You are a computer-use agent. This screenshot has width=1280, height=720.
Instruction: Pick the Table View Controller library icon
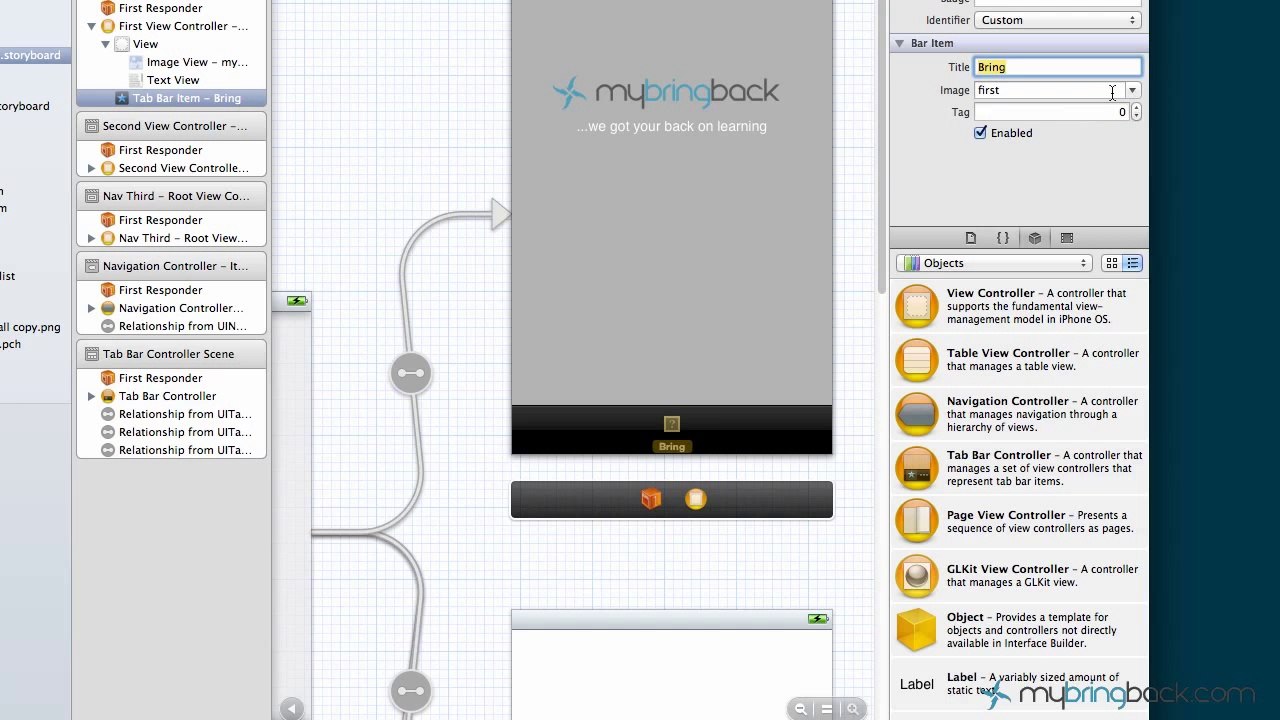(x=917, y=360)
